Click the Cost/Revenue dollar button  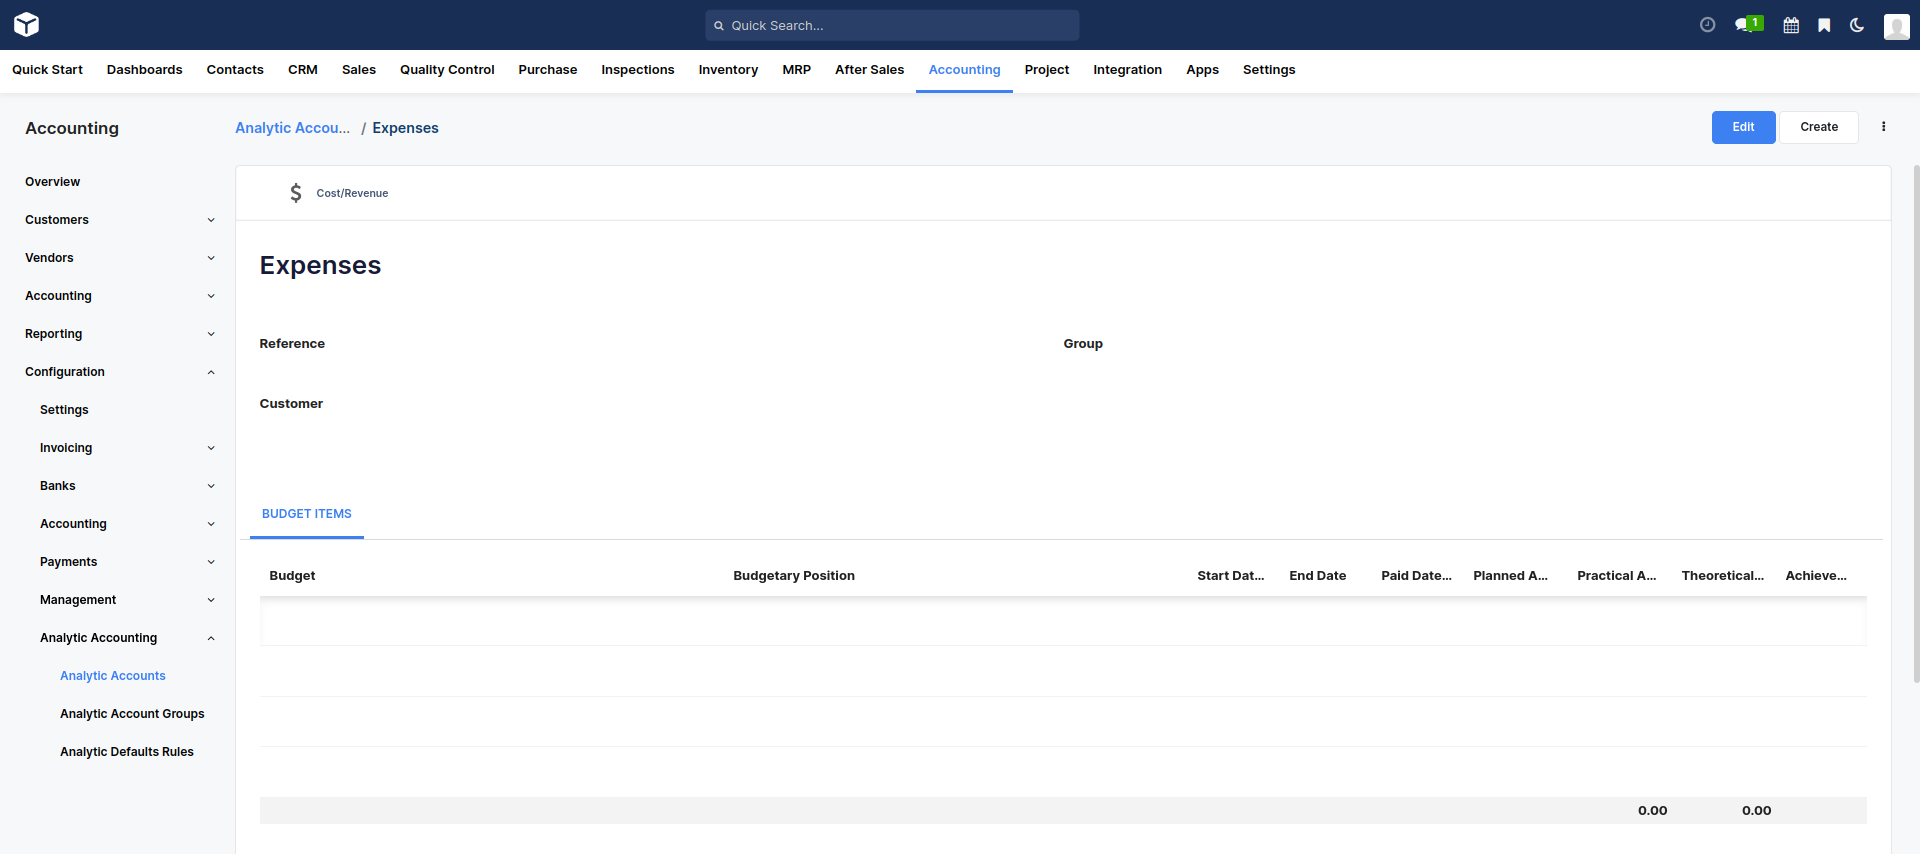pos(339,193)
